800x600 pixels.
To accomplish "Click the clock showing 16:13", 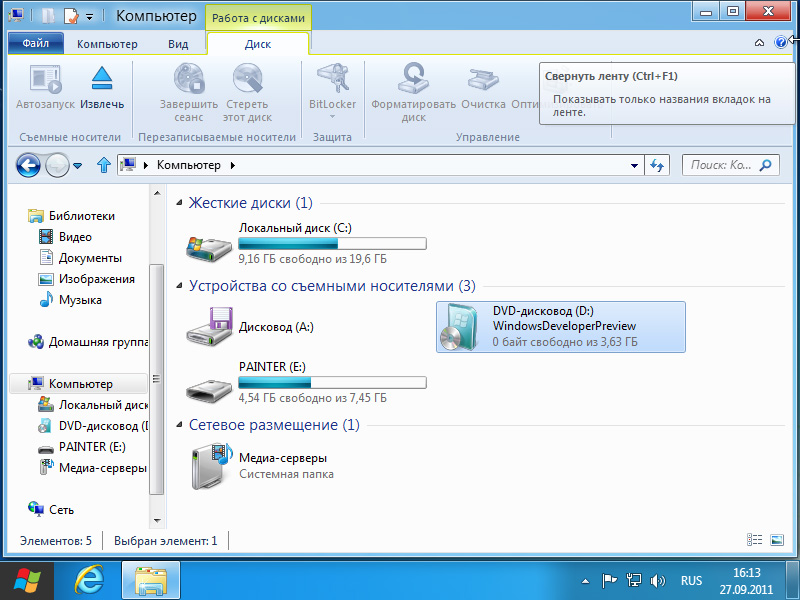I will pos(746,572).
